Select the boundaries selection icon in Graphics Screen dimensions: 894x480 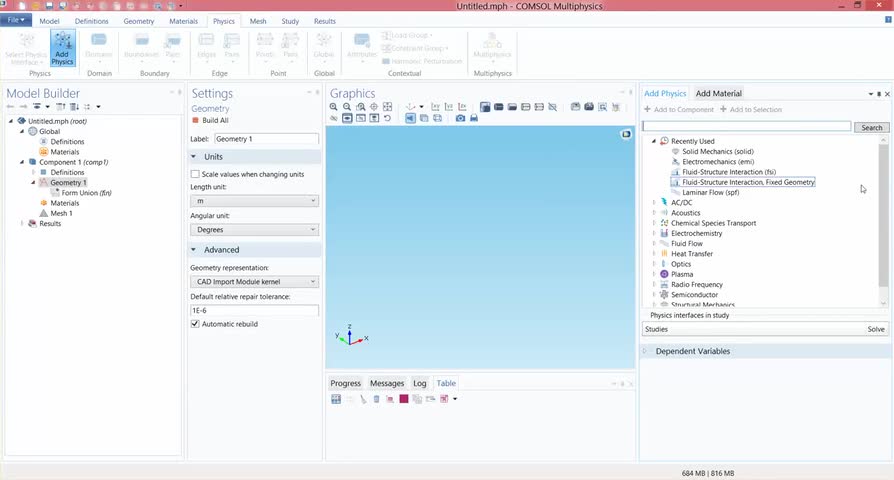coord(512,107)
